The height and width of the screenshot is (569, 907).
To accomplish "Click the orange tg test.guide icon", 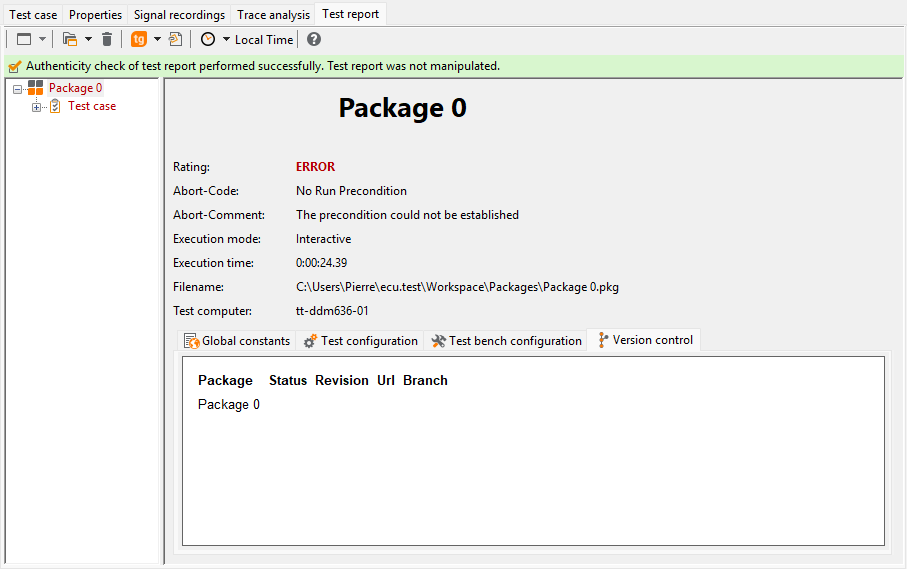I will [x=139, y=39].
